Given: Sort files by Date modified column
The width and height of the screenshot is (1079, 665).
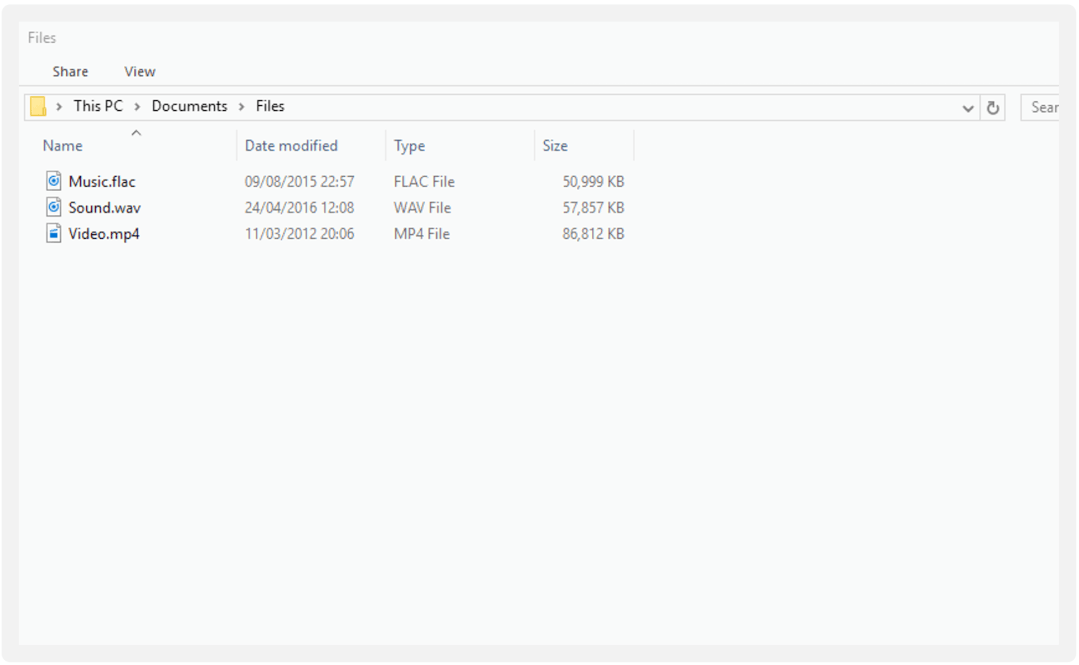Looking at the screenshot, I should pos(291,146).
